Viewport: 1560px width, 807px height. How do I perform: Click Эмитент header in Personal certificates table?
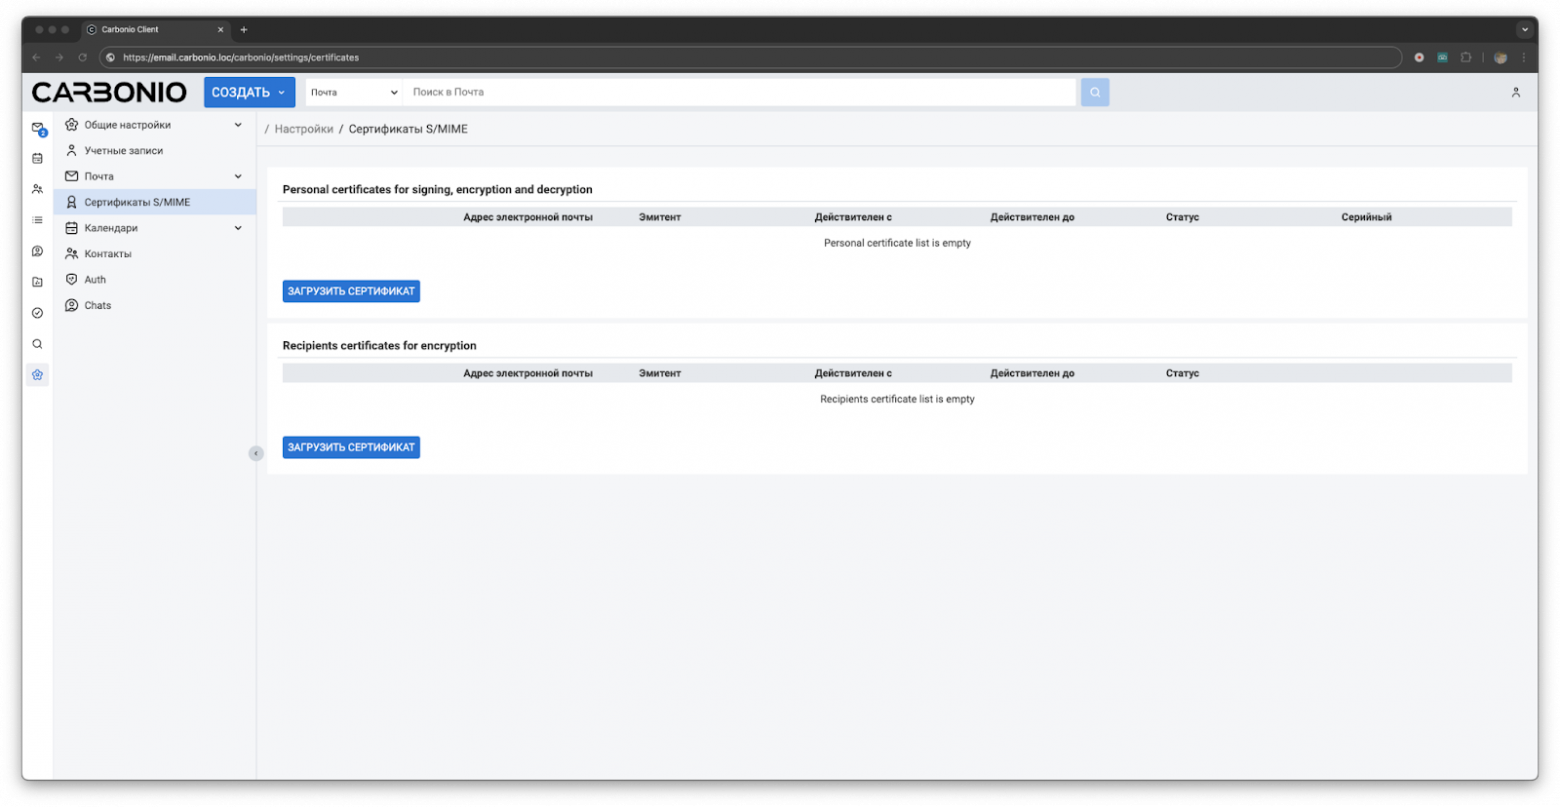[x=660, y=217]
